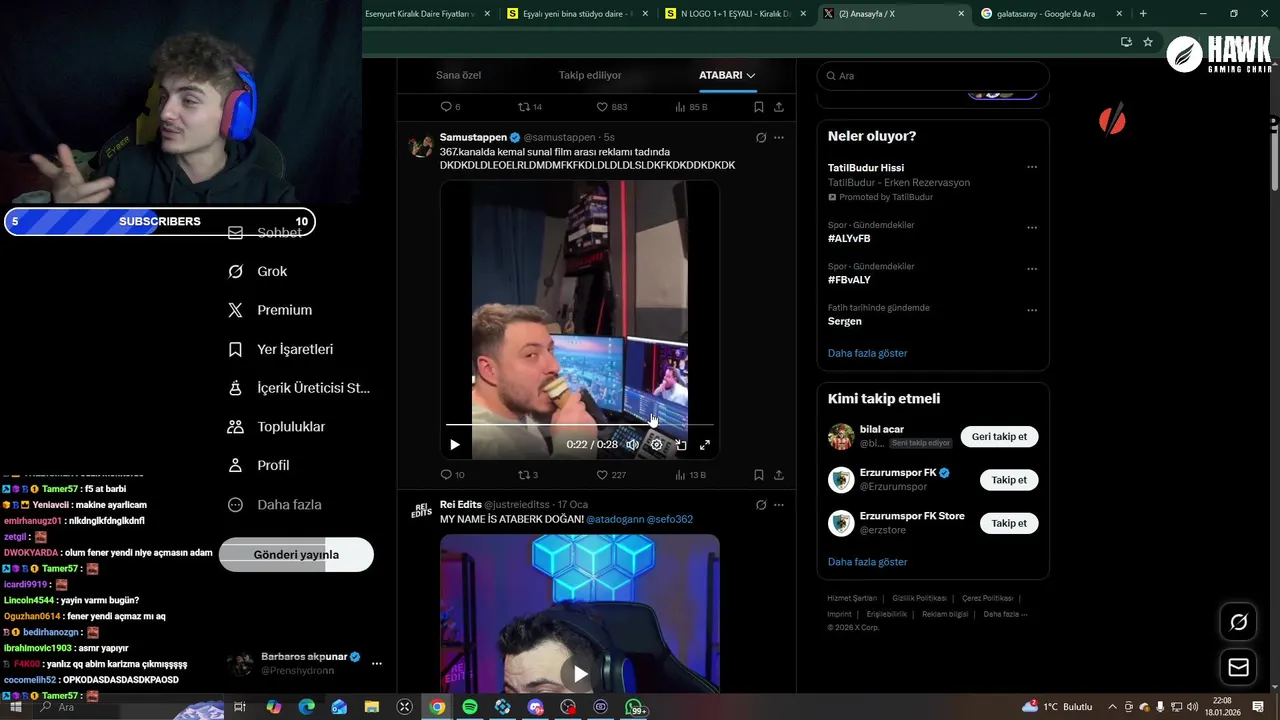Open the #ALYvFB trending topic
Screen dimensions: 1280x720
(849, 239)
